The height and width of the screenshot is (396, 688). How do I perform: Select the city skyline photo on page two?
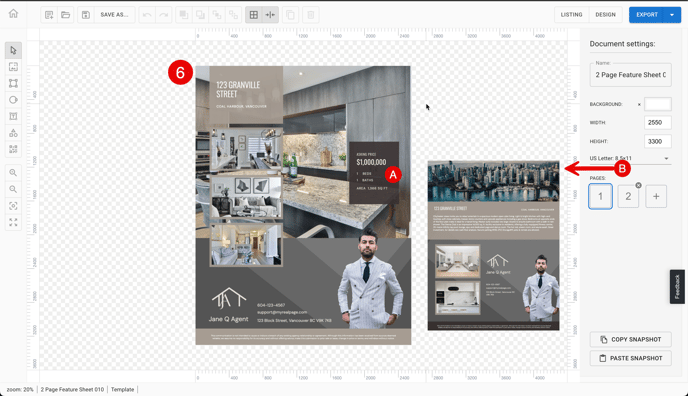[x=494, y=181]
